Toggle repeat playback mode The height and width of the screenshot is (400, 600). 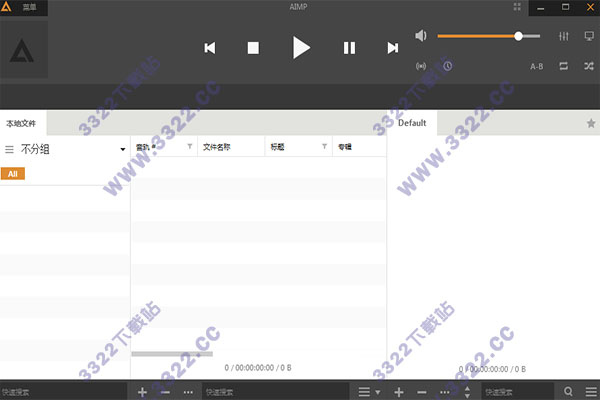tap(564, 66)
